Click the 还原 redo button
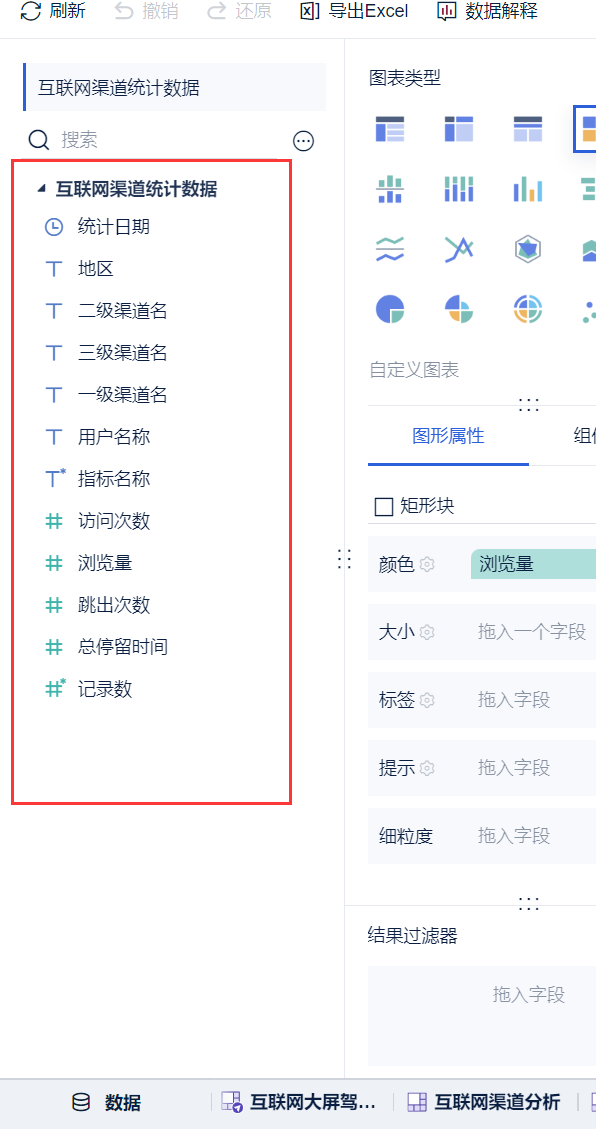 pyautogui.click(x=239, y=12)
